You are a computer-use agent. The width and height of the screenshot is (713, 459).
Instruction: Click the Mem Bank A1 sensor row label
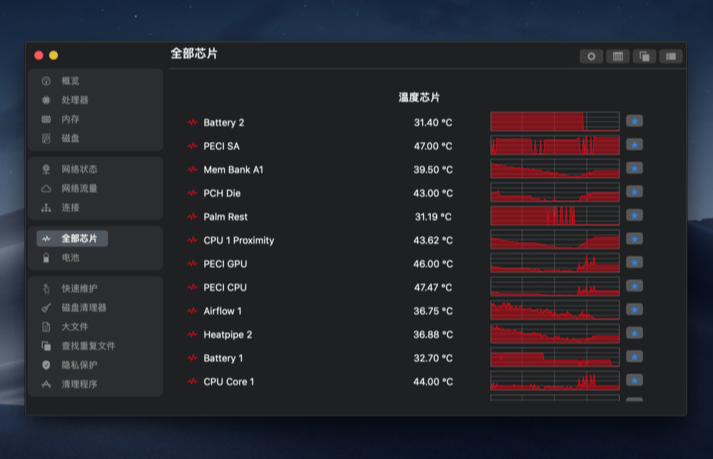point(233,170)
